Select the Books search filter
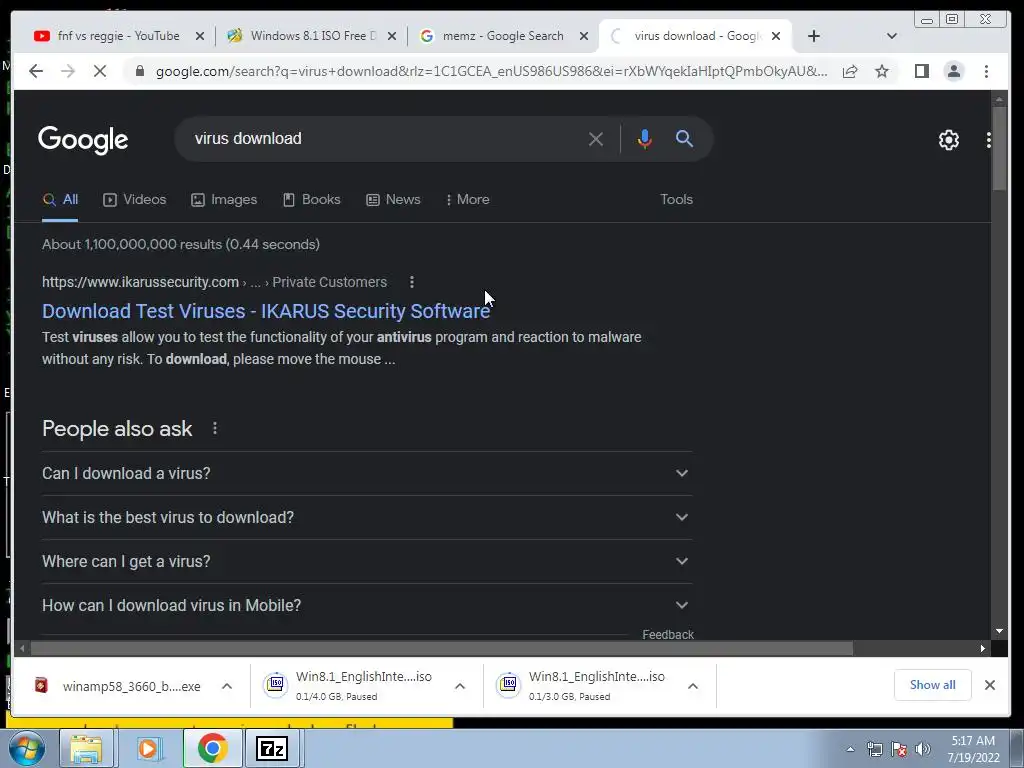The width and height of the screenshot is (1024, 768). pos(312,200)
